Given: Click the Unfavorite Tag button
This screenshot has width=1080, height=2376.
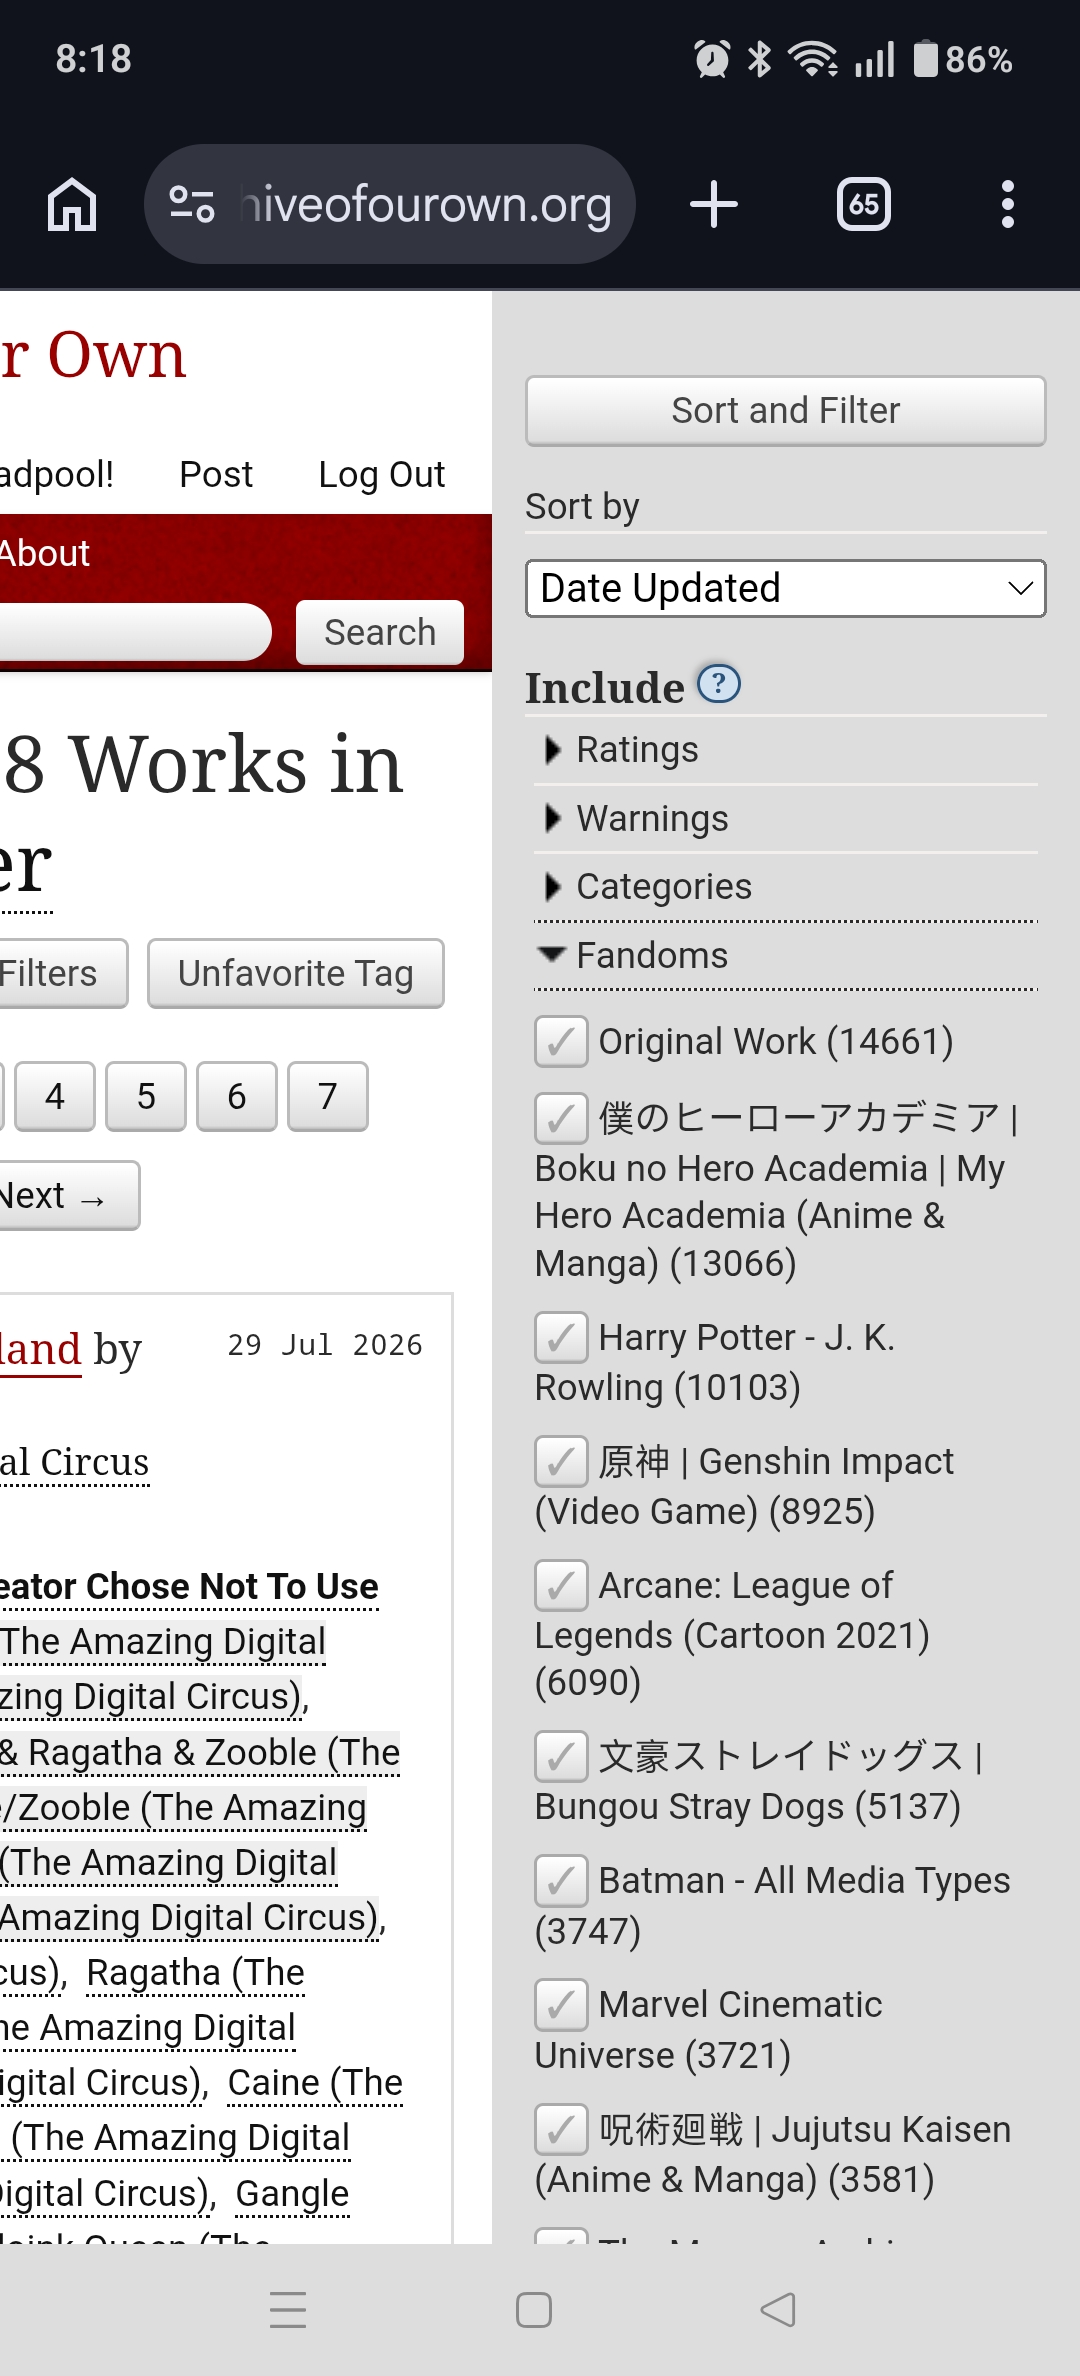Looking at the screenshot, I should [x=296, y=974].
